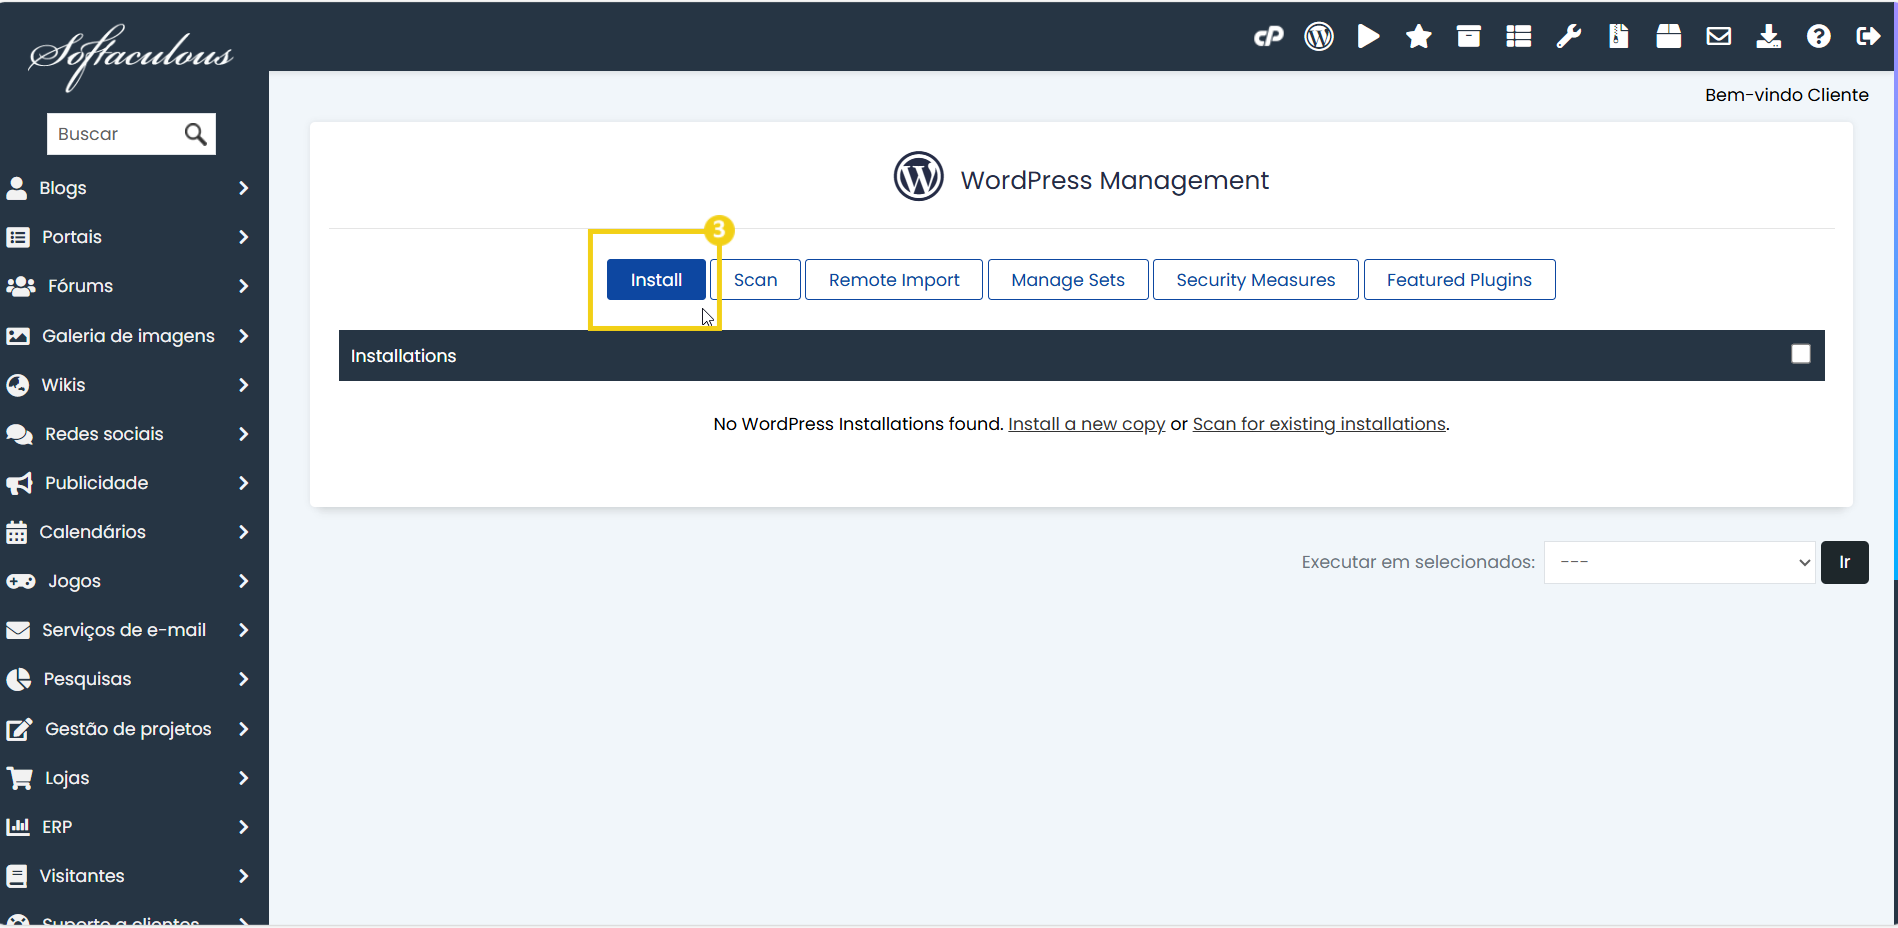Expand the Serviços de e-mail chevron
Screen dimensions: 1898x928
point(244,630)
